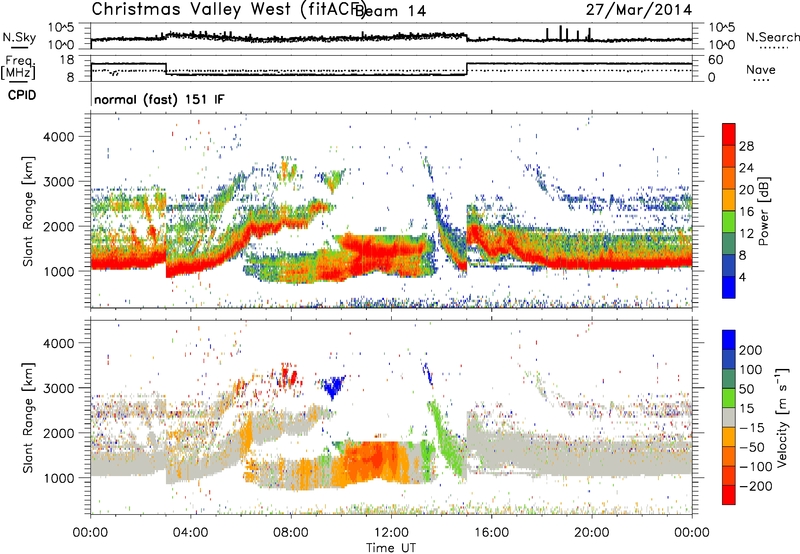Click the gray −15 to 15 Velocity swatch

tap(729, 417)
